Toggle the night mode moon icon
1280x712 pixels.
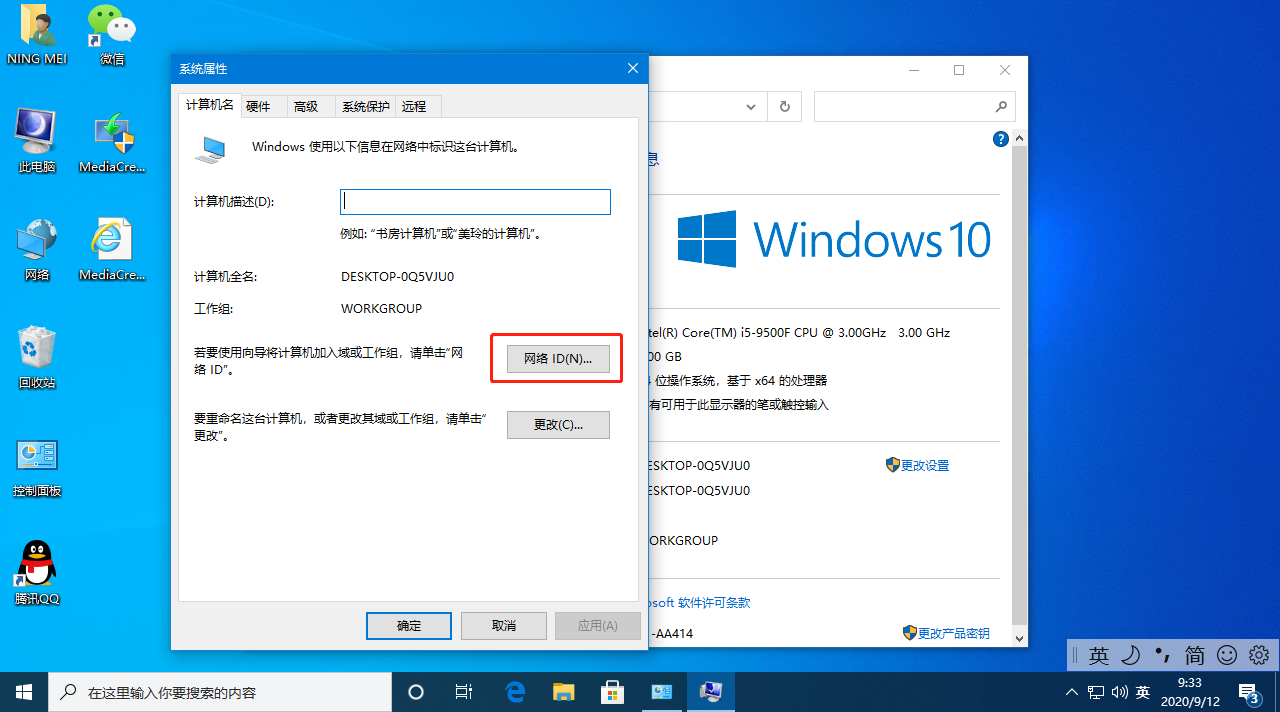click(1131, 655)
